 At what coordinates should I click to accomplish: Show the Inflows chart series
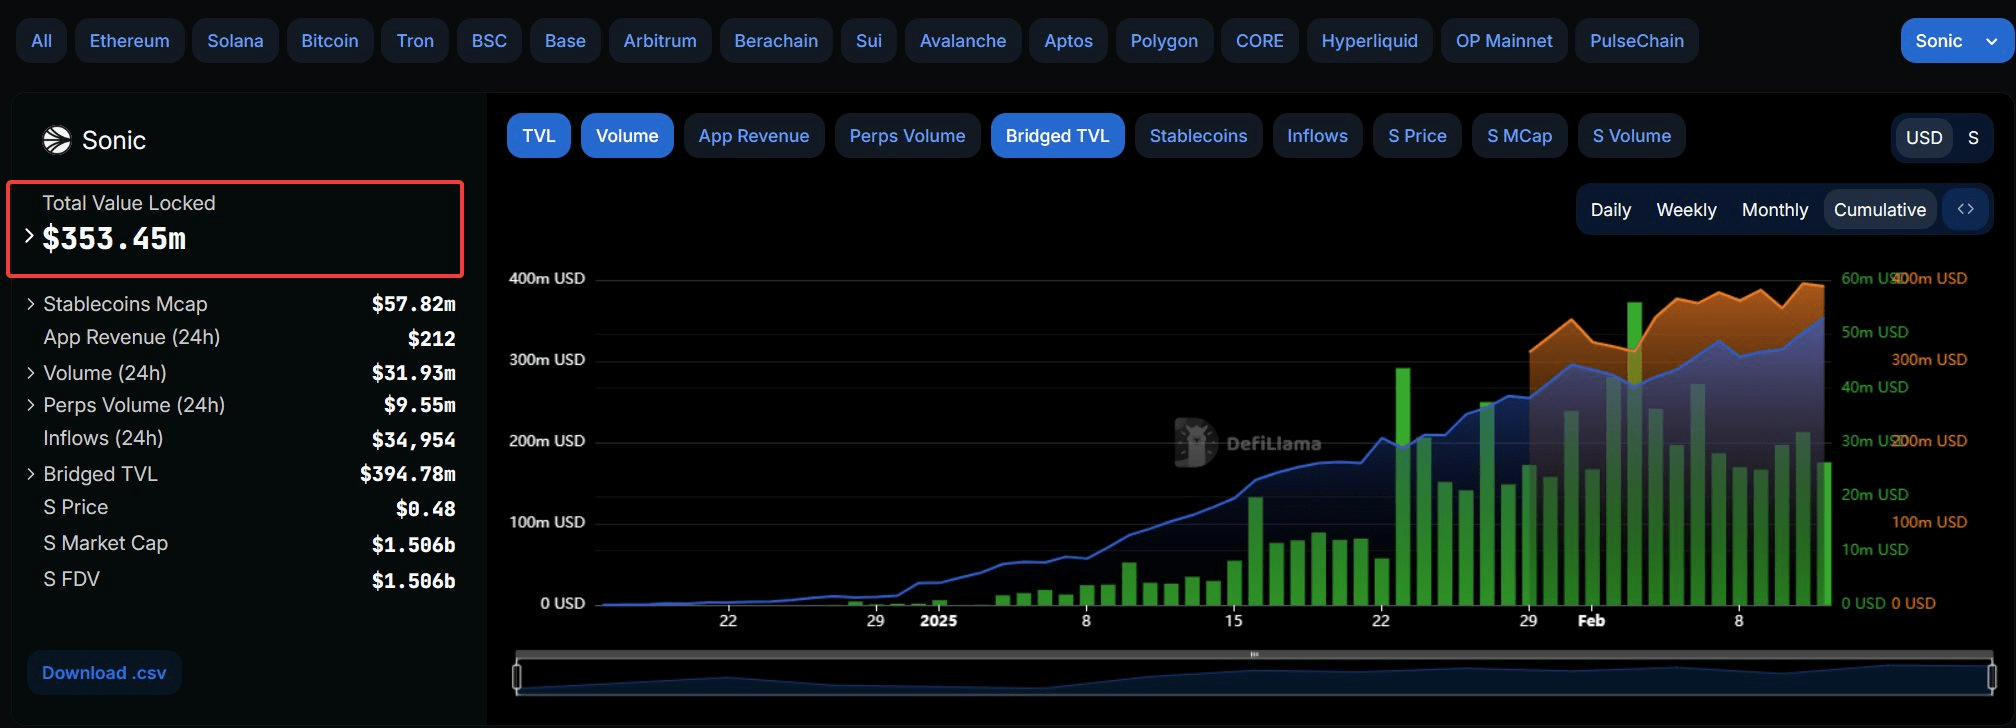(1317, 136)
